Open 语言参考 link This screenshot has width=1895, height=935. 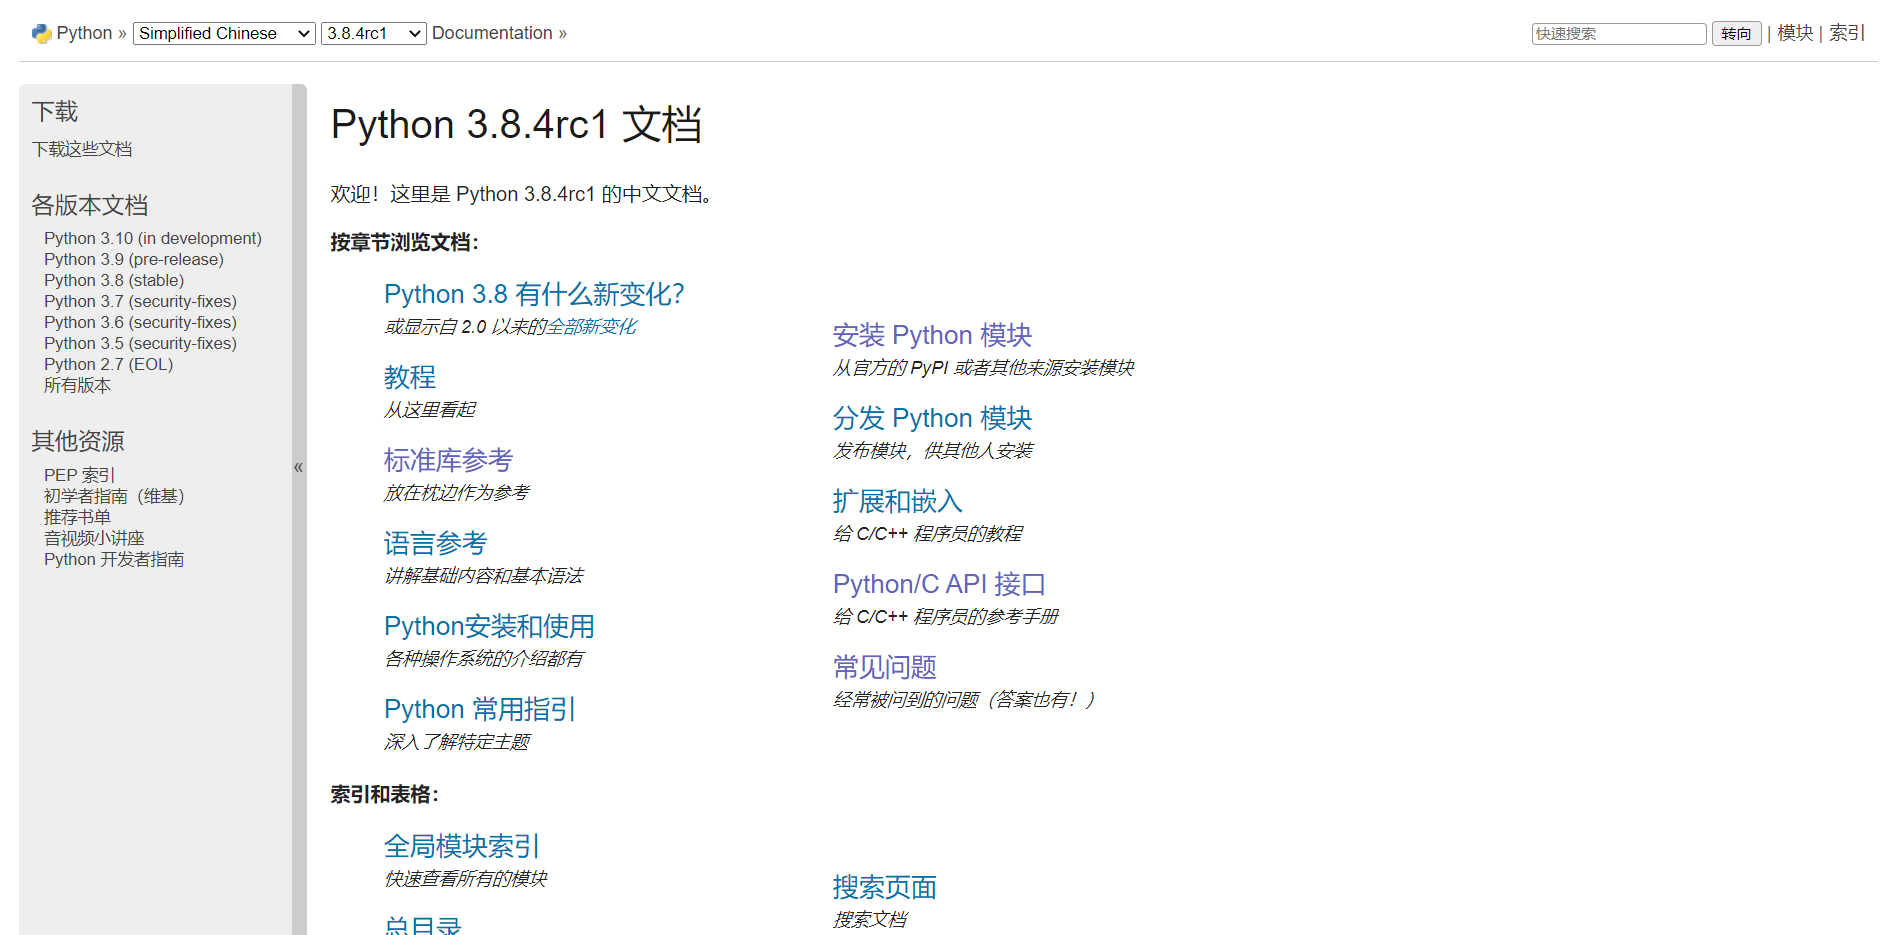tap(435, 543)
